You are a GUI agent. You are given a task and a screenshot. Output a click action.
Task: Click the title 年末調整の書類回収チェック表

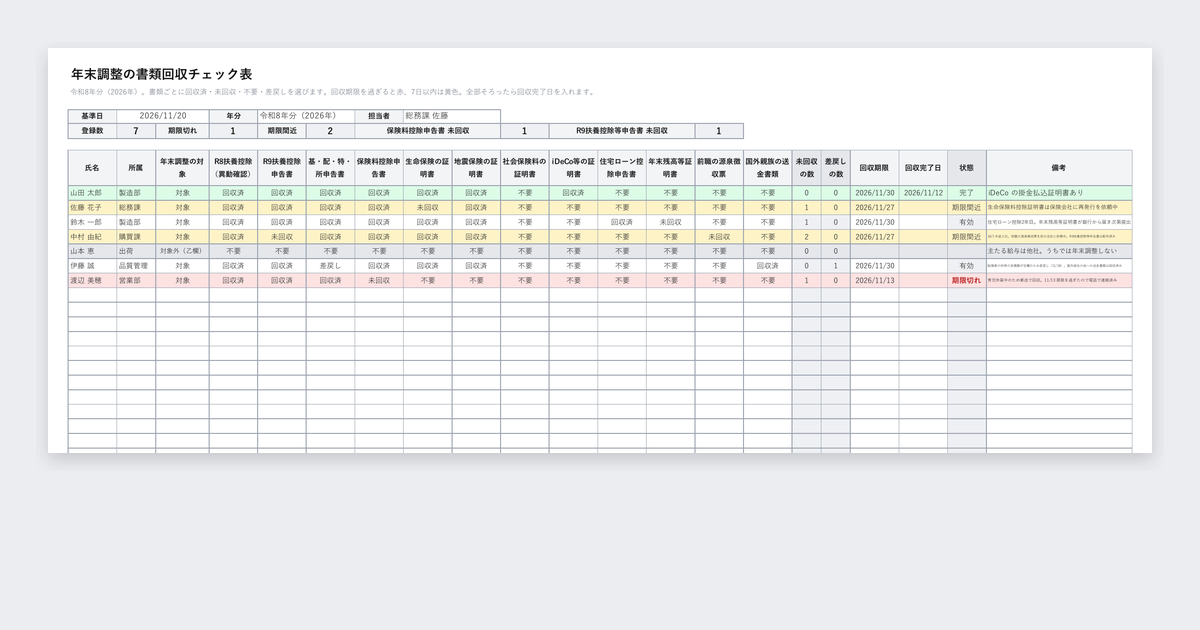coord(161,74)
